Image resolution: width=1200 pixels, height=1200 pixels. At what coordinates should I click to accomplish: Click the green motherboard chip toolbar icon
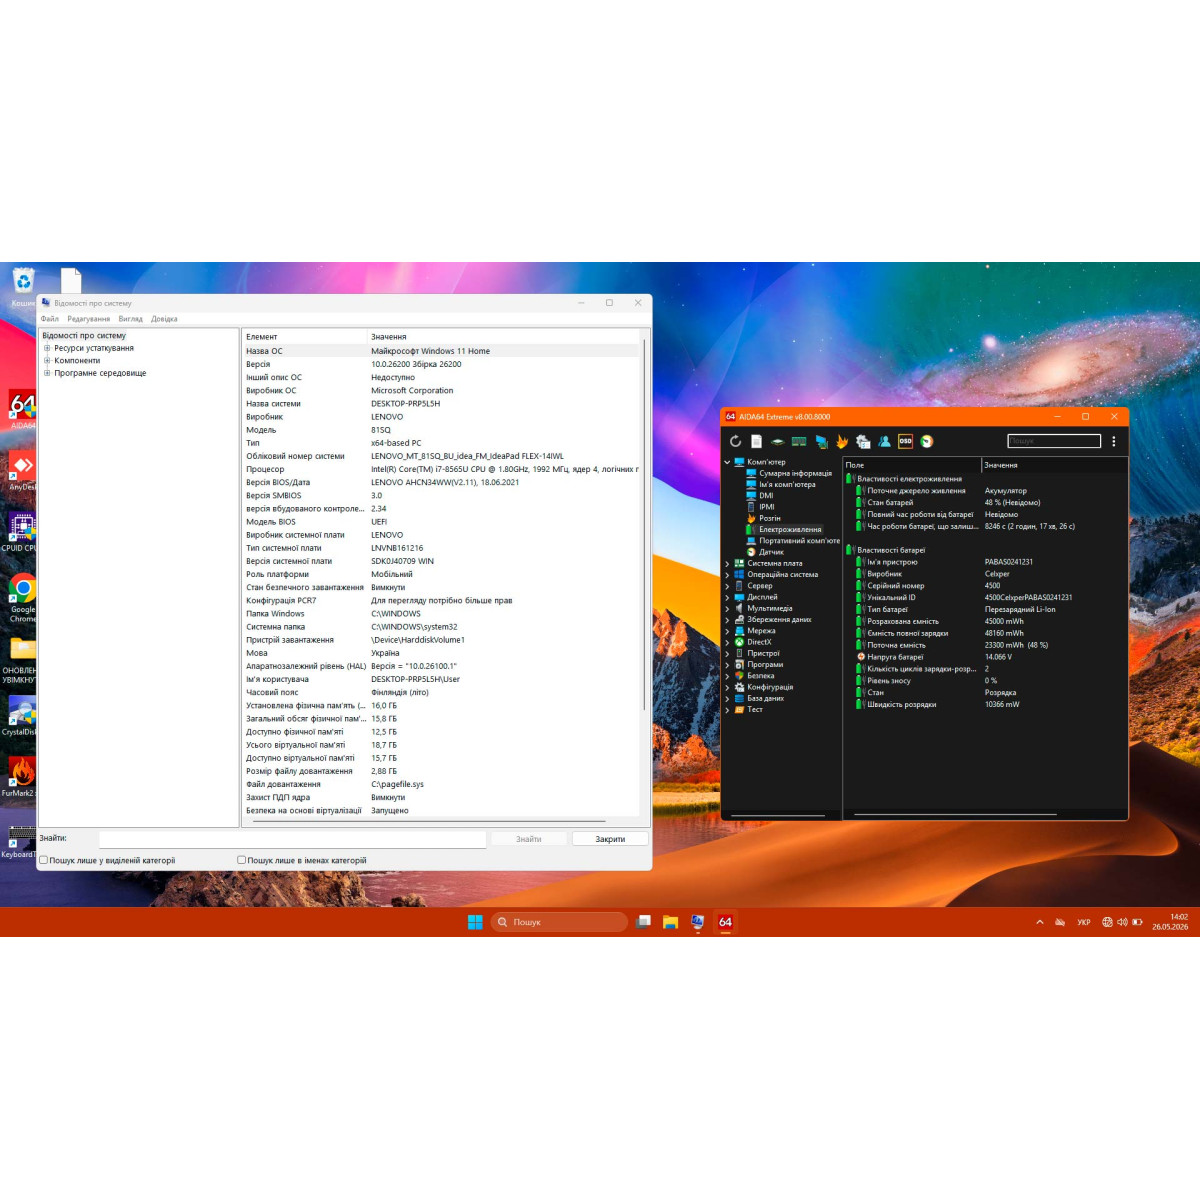[x=777, y=441]
